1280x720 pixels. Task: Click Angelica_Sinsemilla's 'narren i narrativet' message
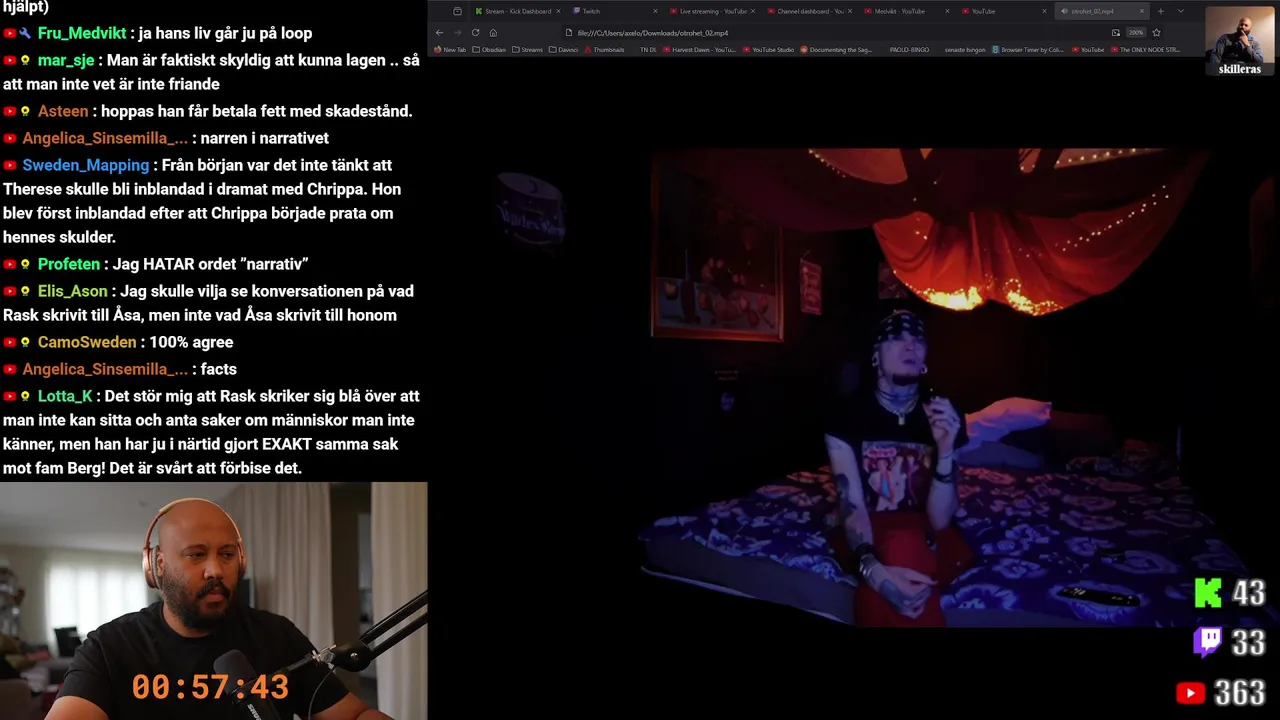[x=264, y=138]
